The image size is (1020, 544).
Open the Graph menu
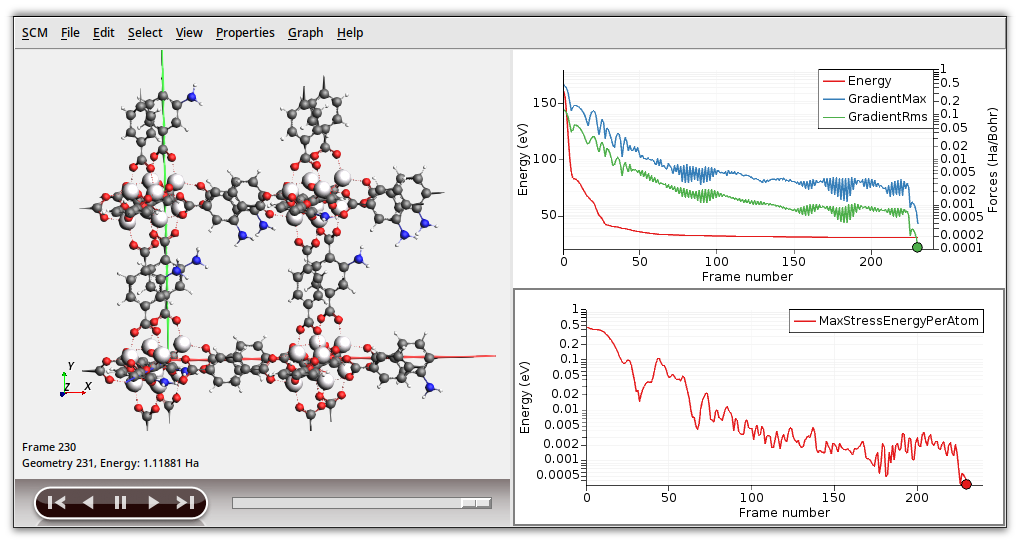point(306,33)
